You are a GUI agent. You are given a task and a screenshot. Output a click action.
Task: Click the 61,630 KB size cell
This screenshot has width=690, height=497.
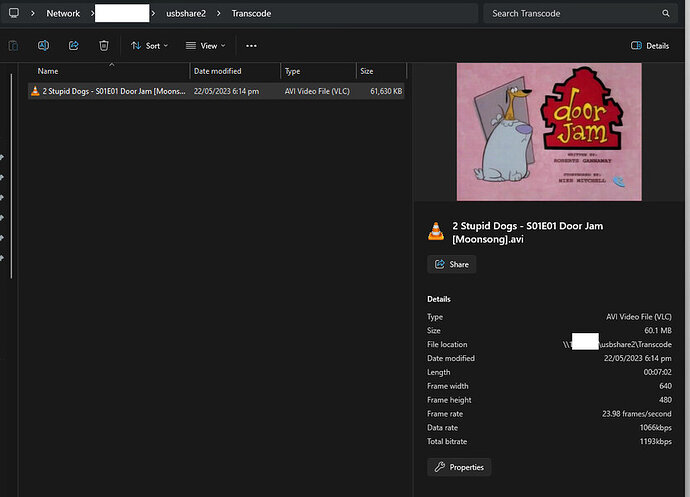click(x=386, y=91)
